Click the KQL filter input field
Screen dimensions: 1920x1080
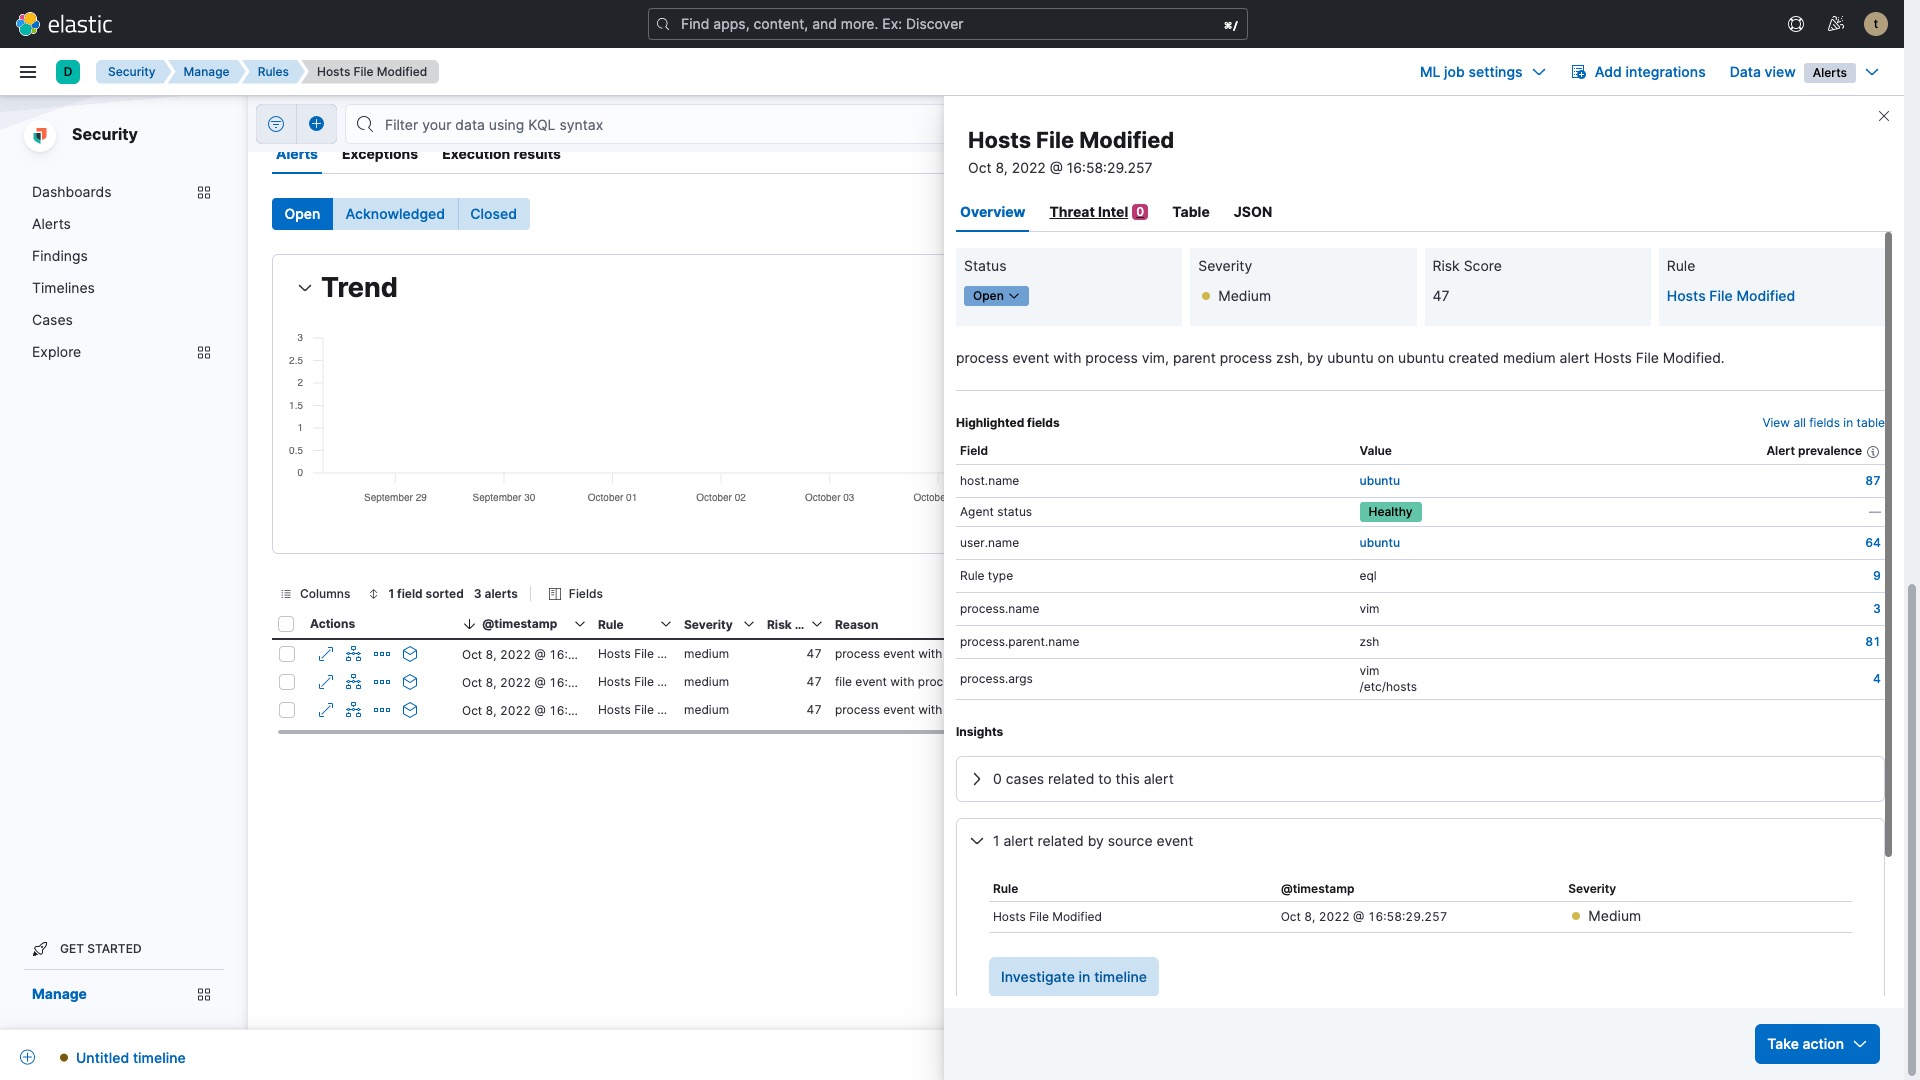(650, 125)
